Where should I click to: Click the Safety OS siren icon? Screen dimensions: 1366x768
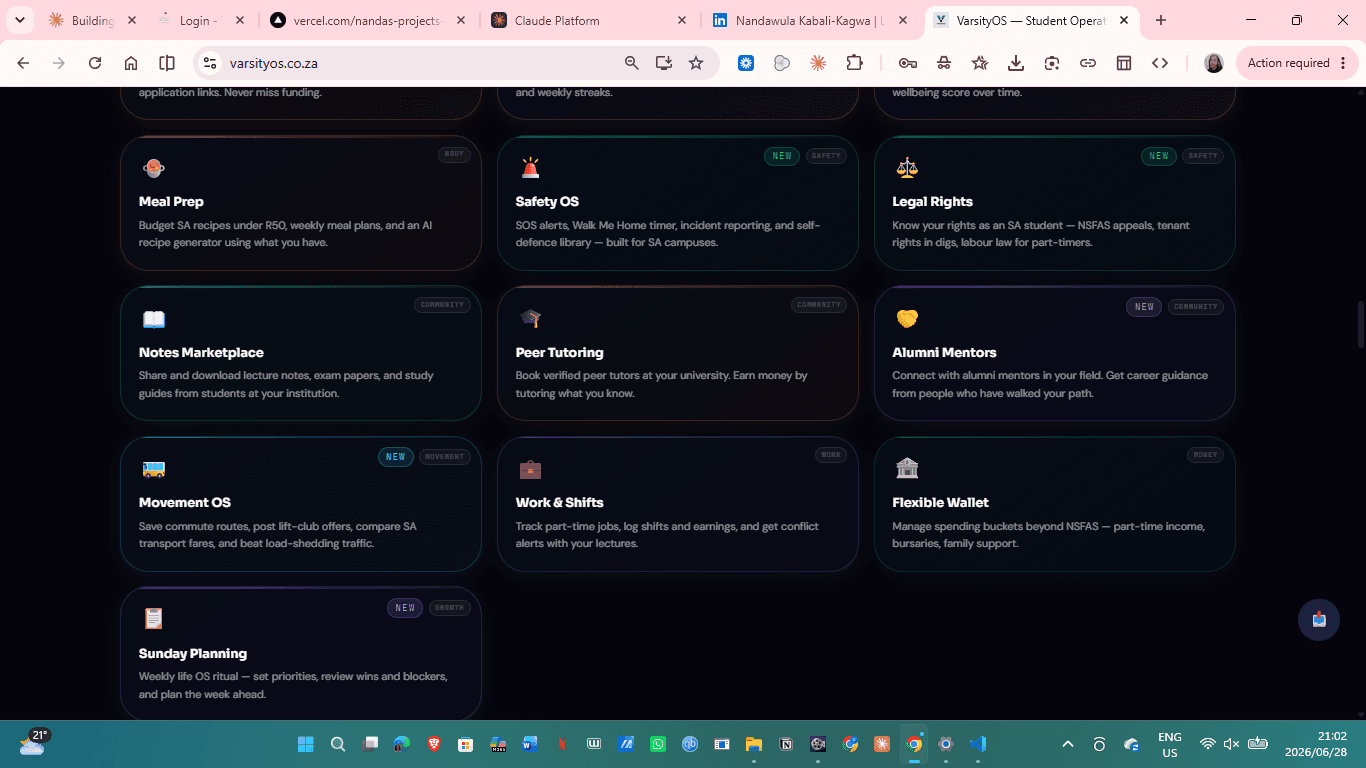(530, 168)
